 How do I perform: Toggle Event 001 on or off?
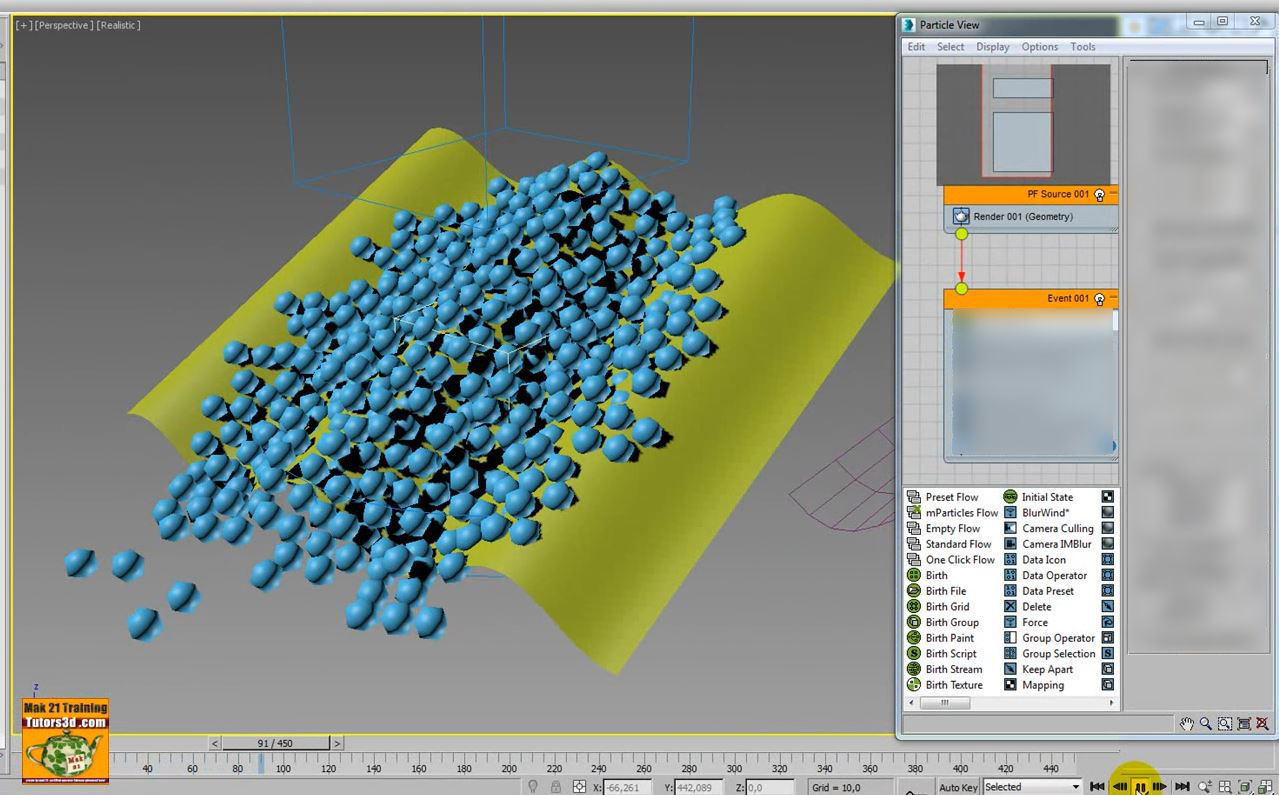click(x=1099, y=298)
